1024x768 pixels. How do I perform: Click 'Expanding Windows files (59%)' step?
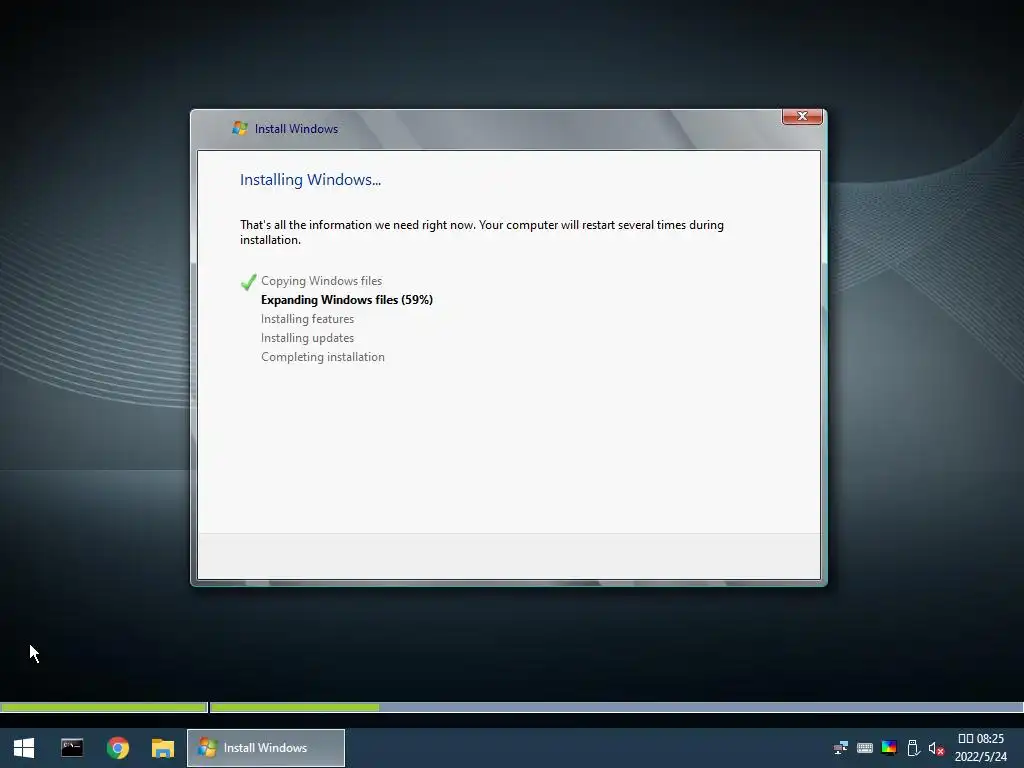click(x=347, y=300)
